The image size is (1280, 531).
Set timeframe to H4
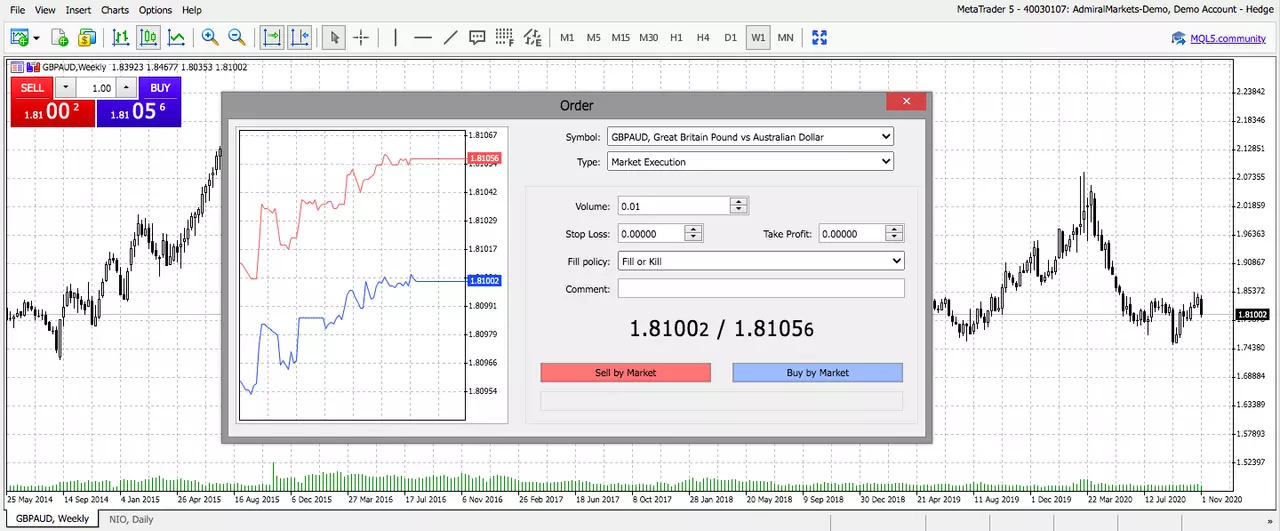click(703, 38)
